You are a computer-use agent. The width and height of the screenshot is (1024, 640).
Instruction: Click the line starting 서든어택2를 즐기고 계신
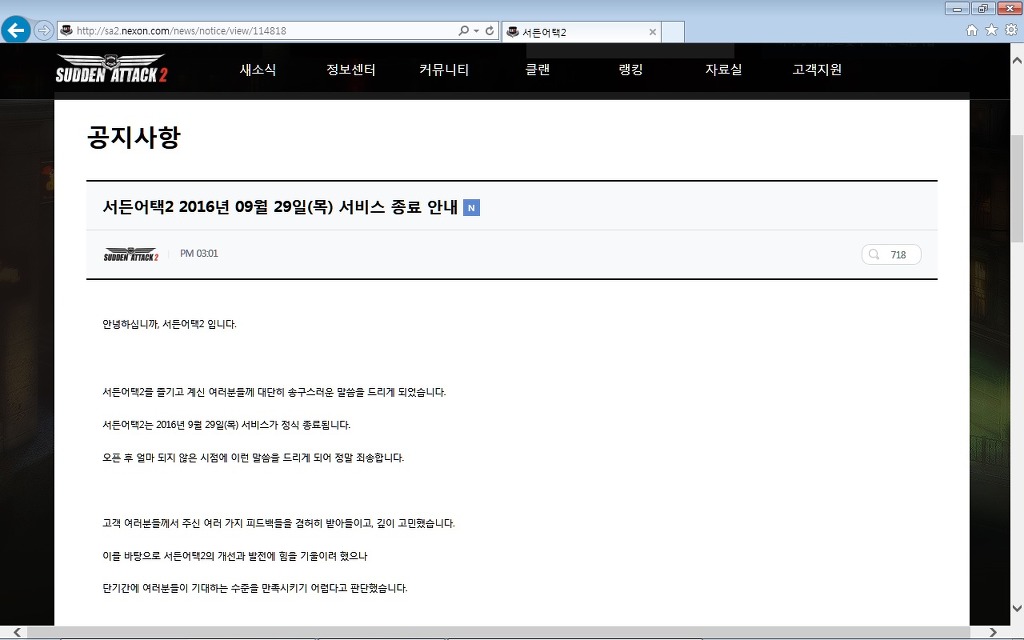[274, 392]
